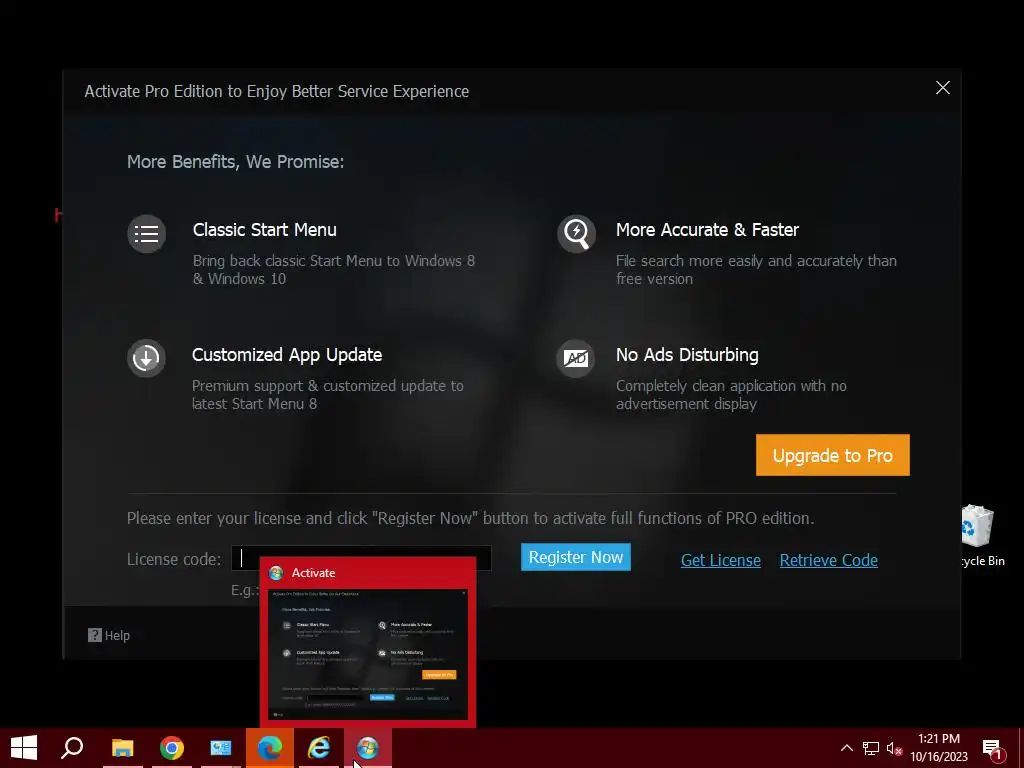
Task: Click the No Ads Disturbing AD icon
Action: point(576,358)
